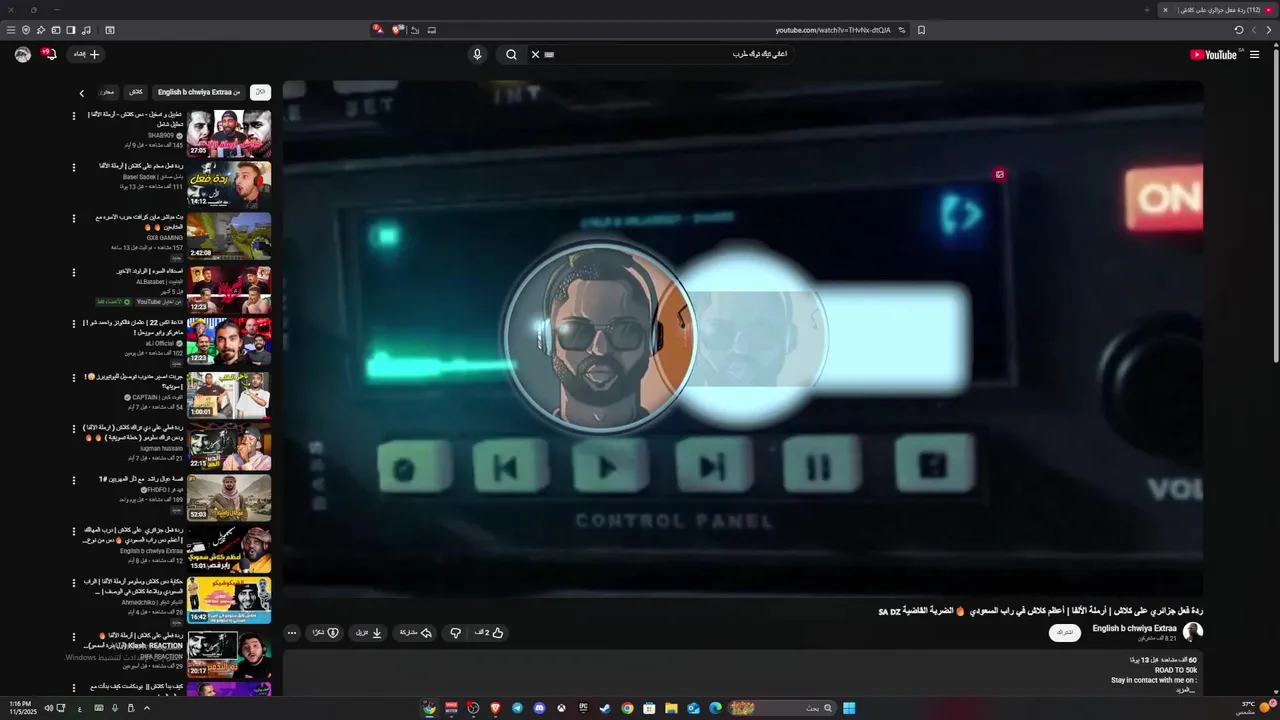Close the YouTube browser tab
The height and width of the screenshot is (720, 1280).
[x=1164, y=10]
